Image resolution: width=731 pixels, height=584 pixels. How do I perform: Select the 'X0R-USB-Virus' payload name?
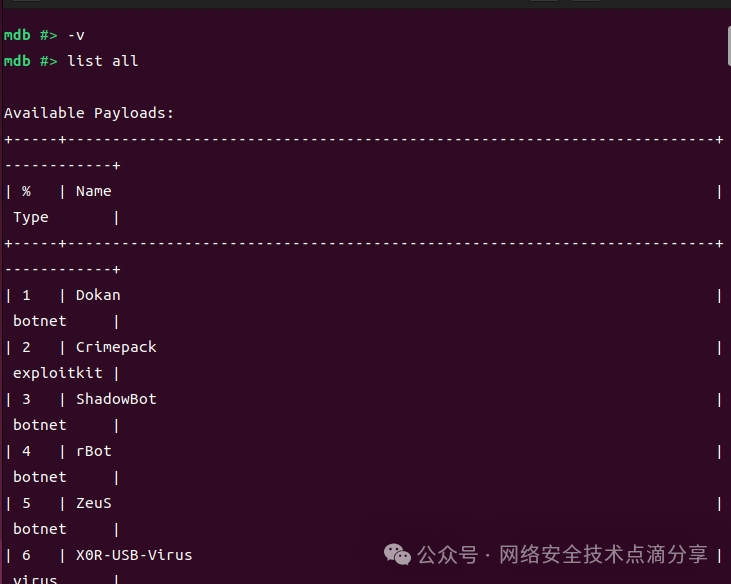pos(134,555)
